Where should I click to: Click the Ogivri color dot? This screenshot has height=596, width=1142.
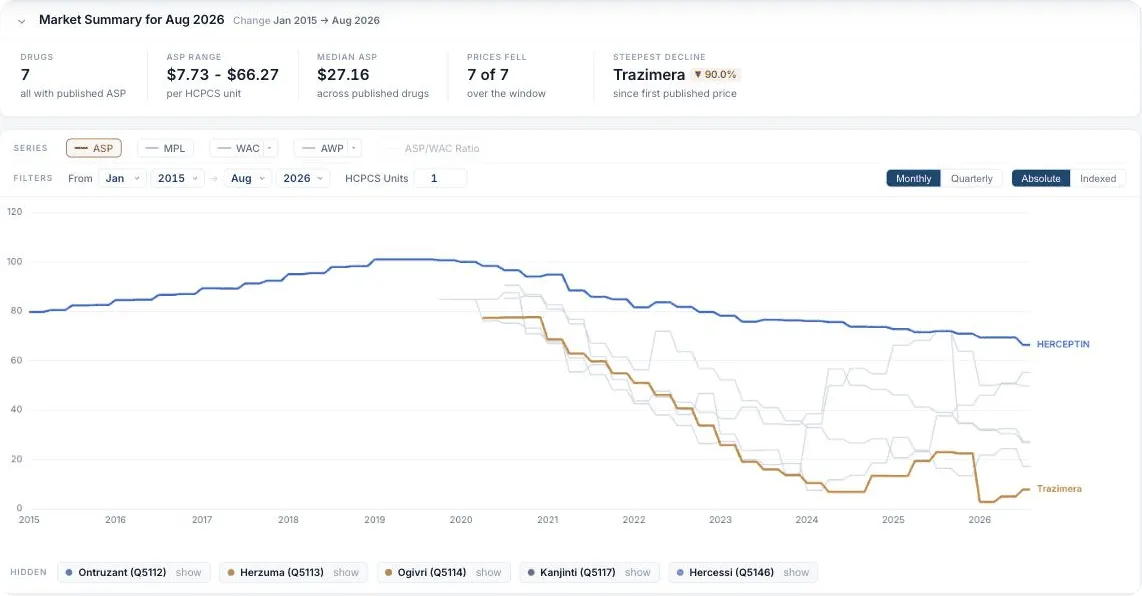pos(388,573)
